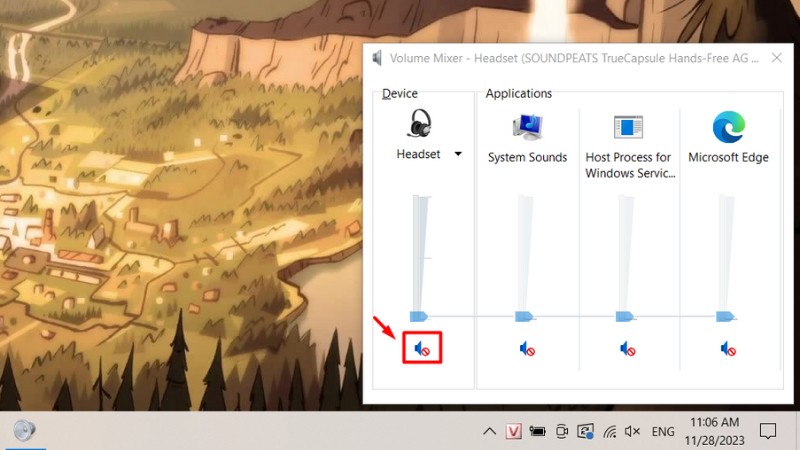The height and width of the screenshot is (450, 800).
Task: Click the Host Process for Windows Servic... label
Action: pyautogui.click(x=630, y=165)
